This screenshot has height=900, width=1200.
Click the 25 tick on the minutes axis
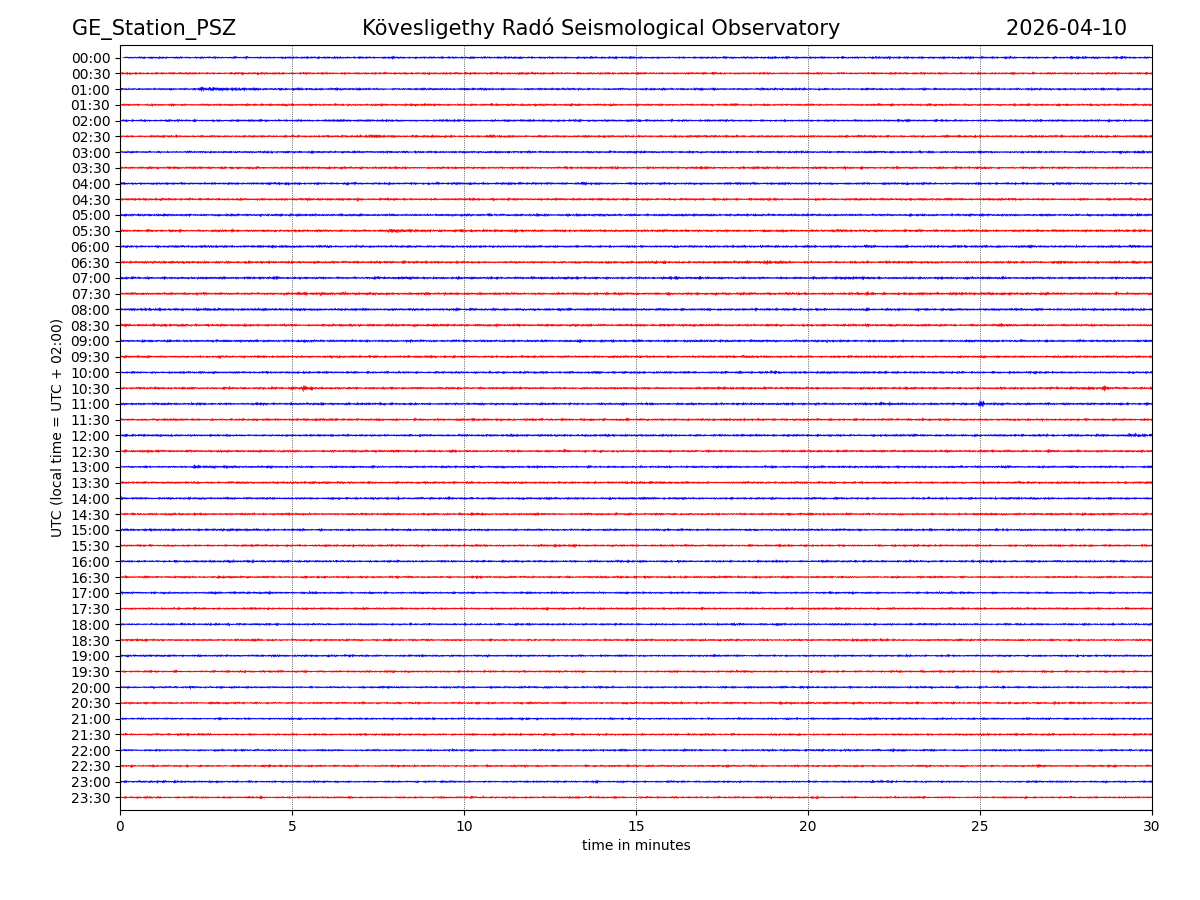(980, 826)
